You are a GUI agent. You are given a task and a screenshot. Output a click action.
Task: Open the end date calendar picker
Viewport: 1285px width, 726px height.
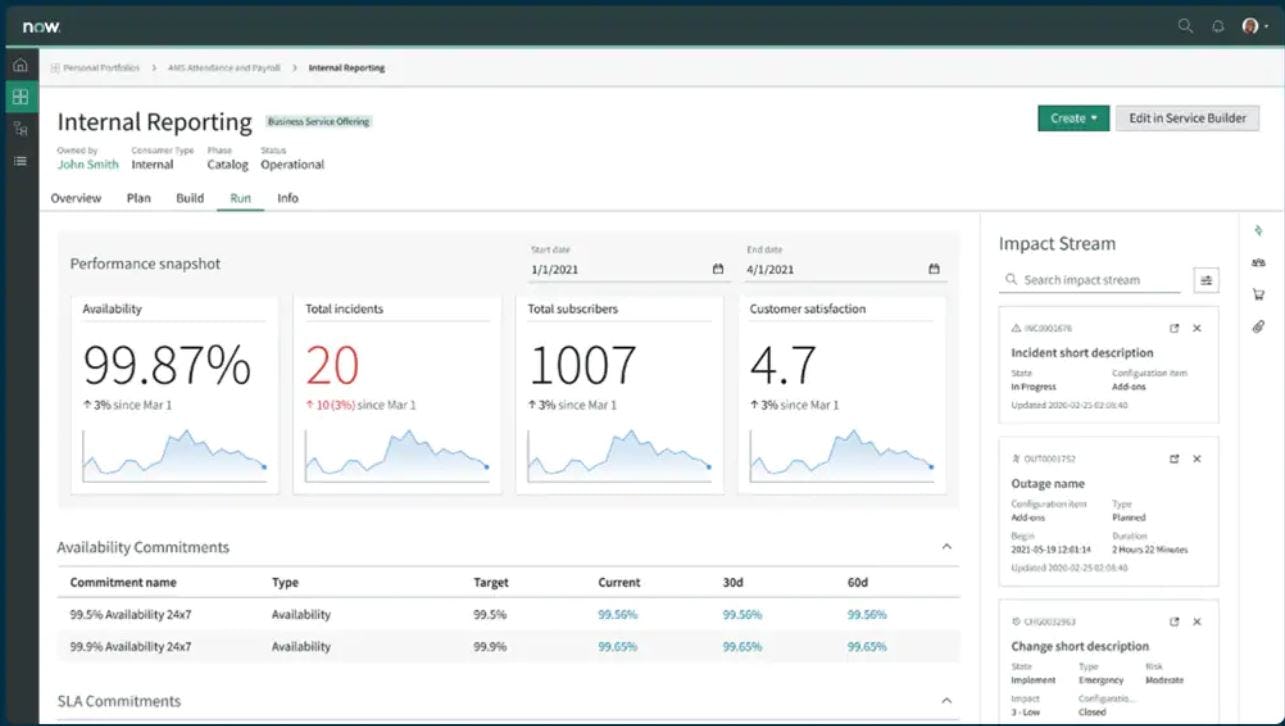coord(933,268)
